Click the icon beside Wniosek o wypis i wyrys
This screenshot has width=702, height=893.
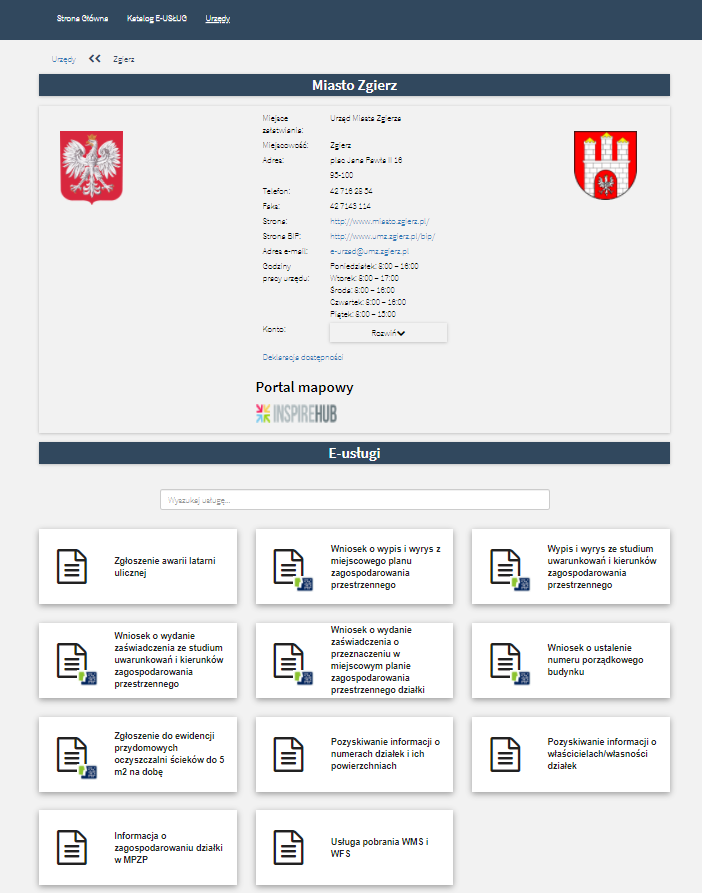coord(288,567)
